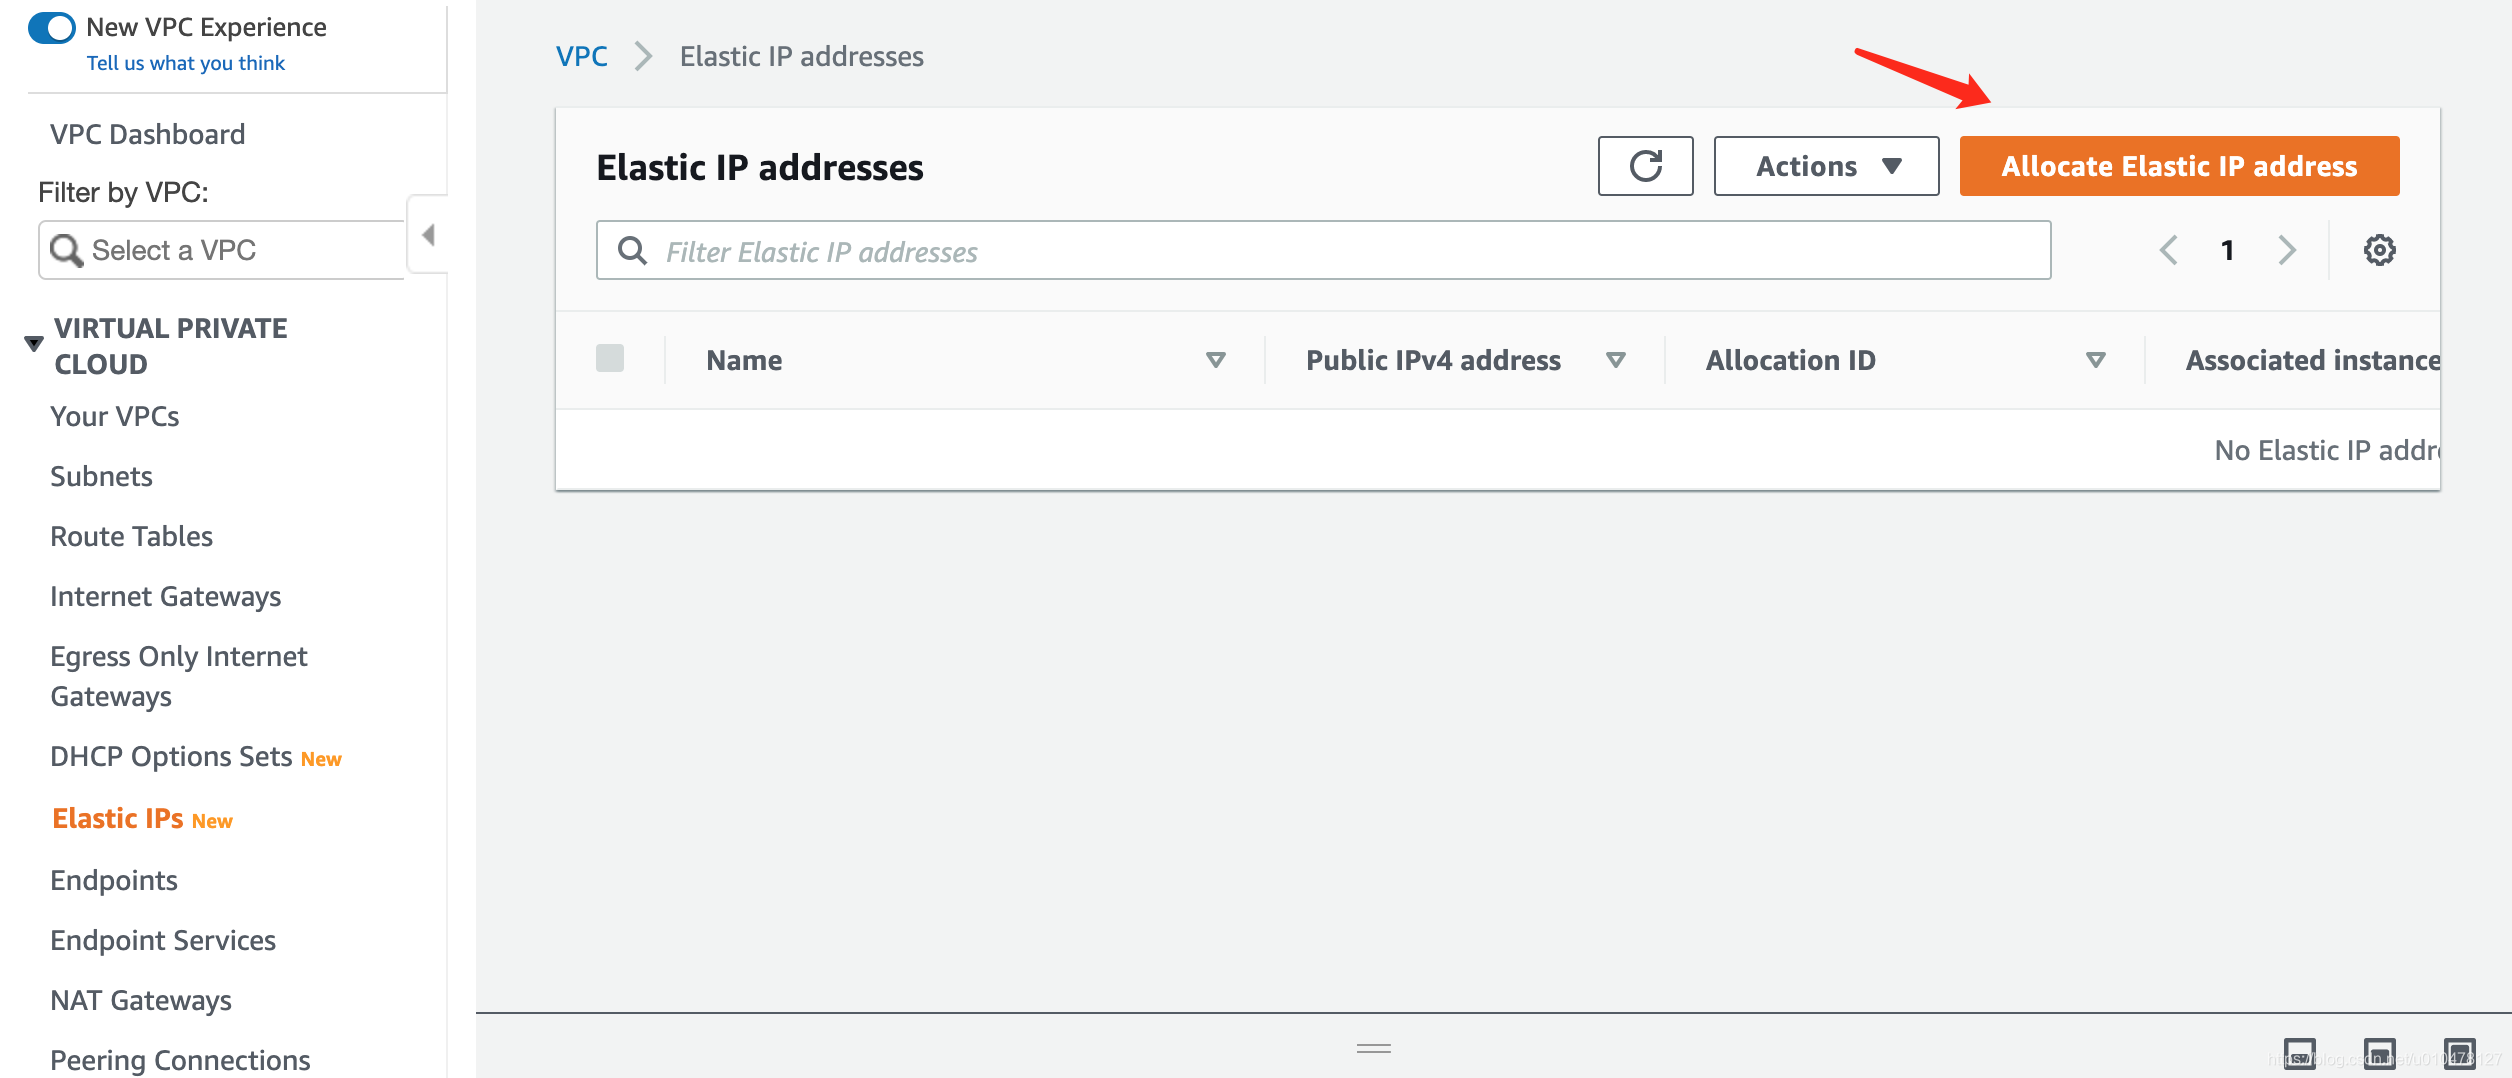The image size is (2512, 1078).
Task: Click the Select a VPC search icon
Action: (x=66, y=250)
